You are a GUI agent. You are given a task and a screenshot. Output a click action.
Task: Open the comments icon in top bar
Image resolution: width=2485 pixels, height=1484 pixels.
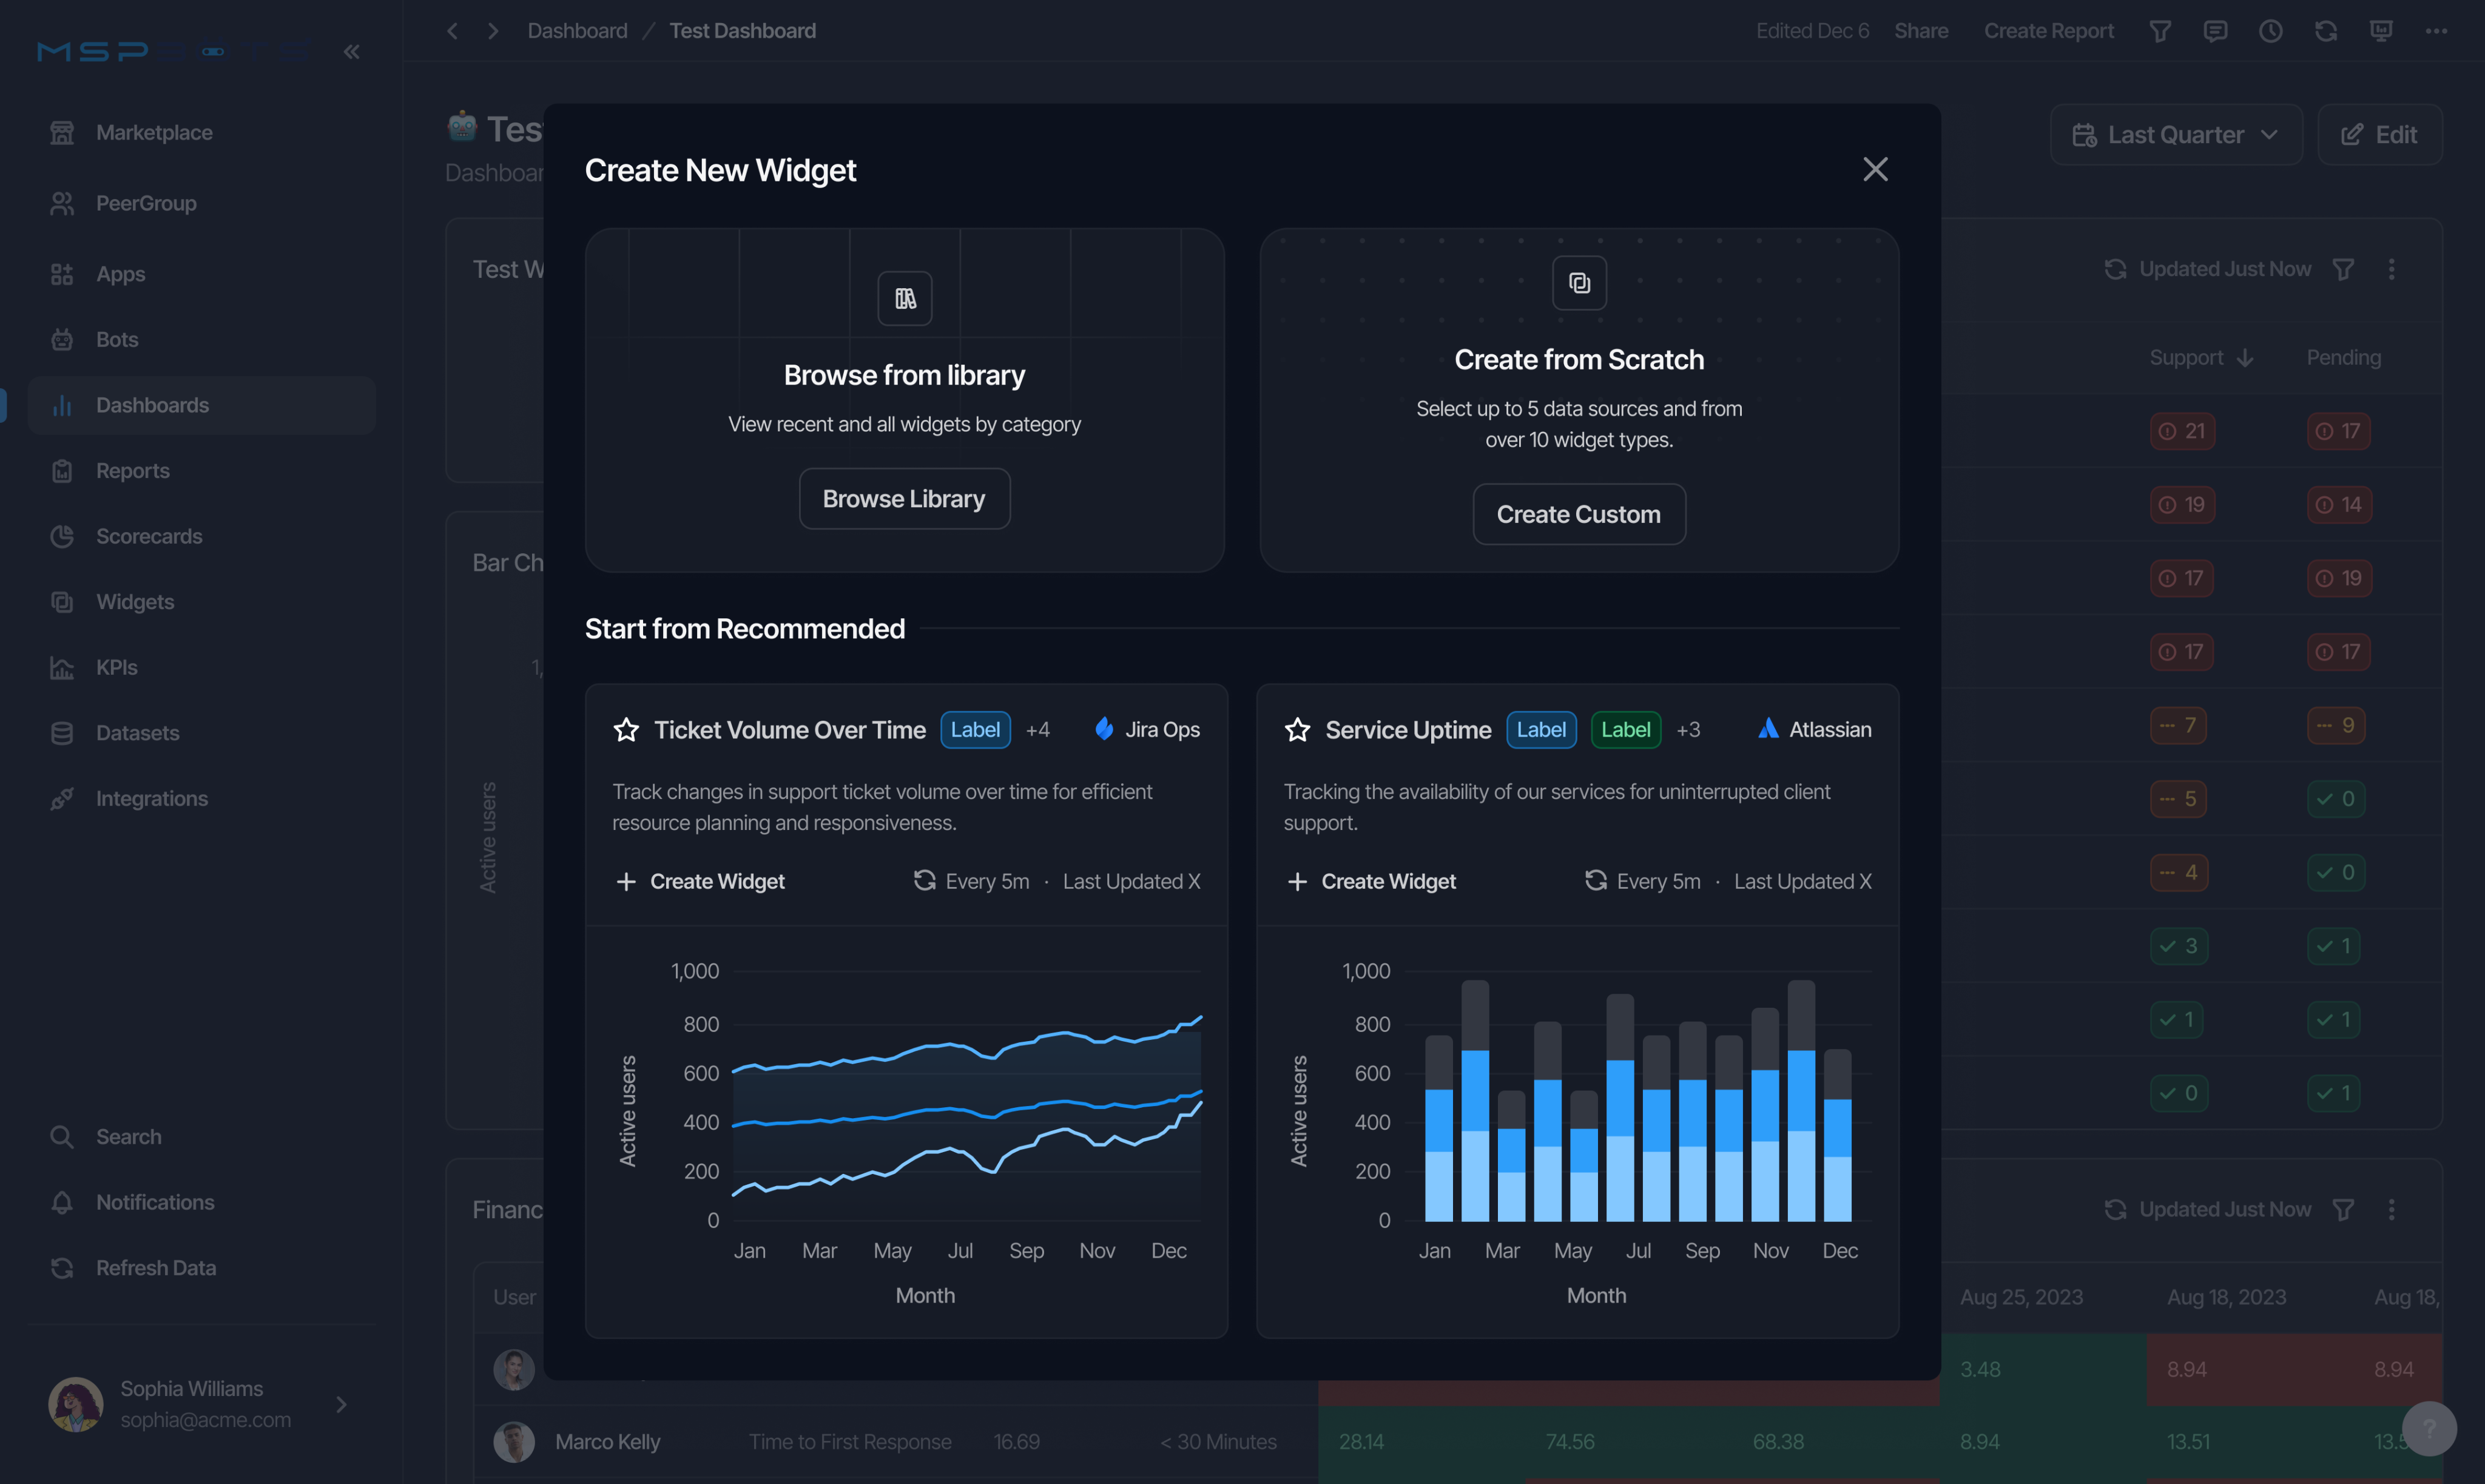2215,31
